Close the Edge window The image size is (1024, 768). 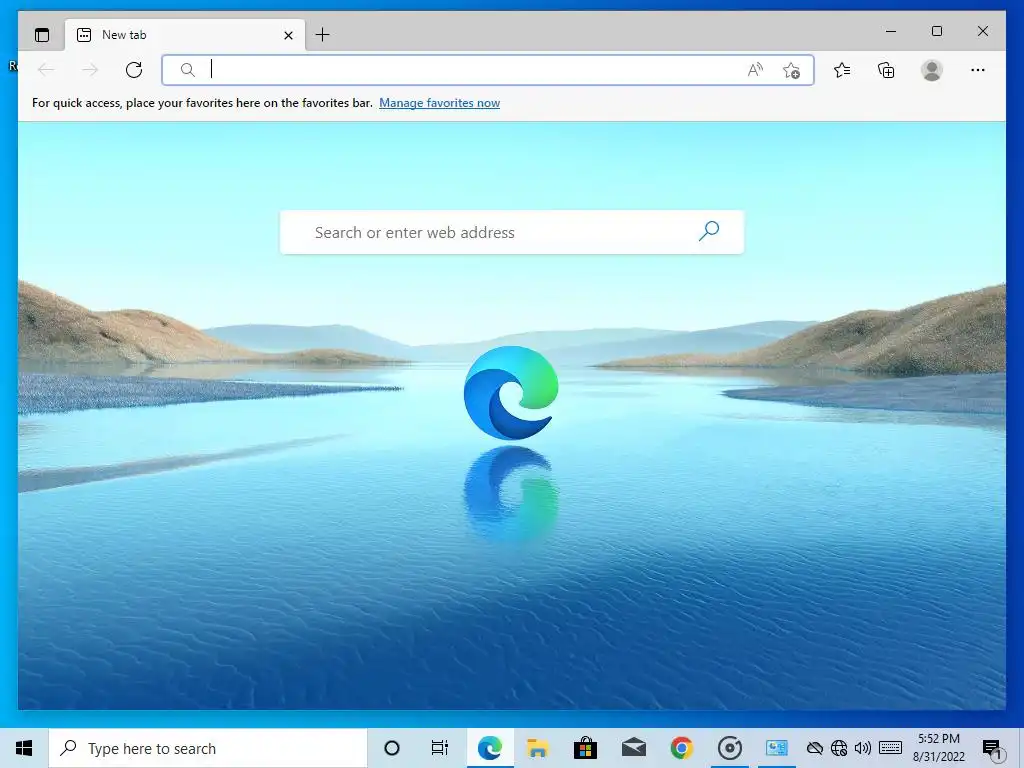pos(982,31)
